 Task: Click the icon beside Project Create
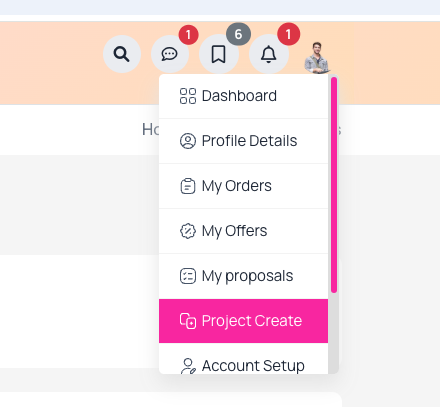click(188, 321)
